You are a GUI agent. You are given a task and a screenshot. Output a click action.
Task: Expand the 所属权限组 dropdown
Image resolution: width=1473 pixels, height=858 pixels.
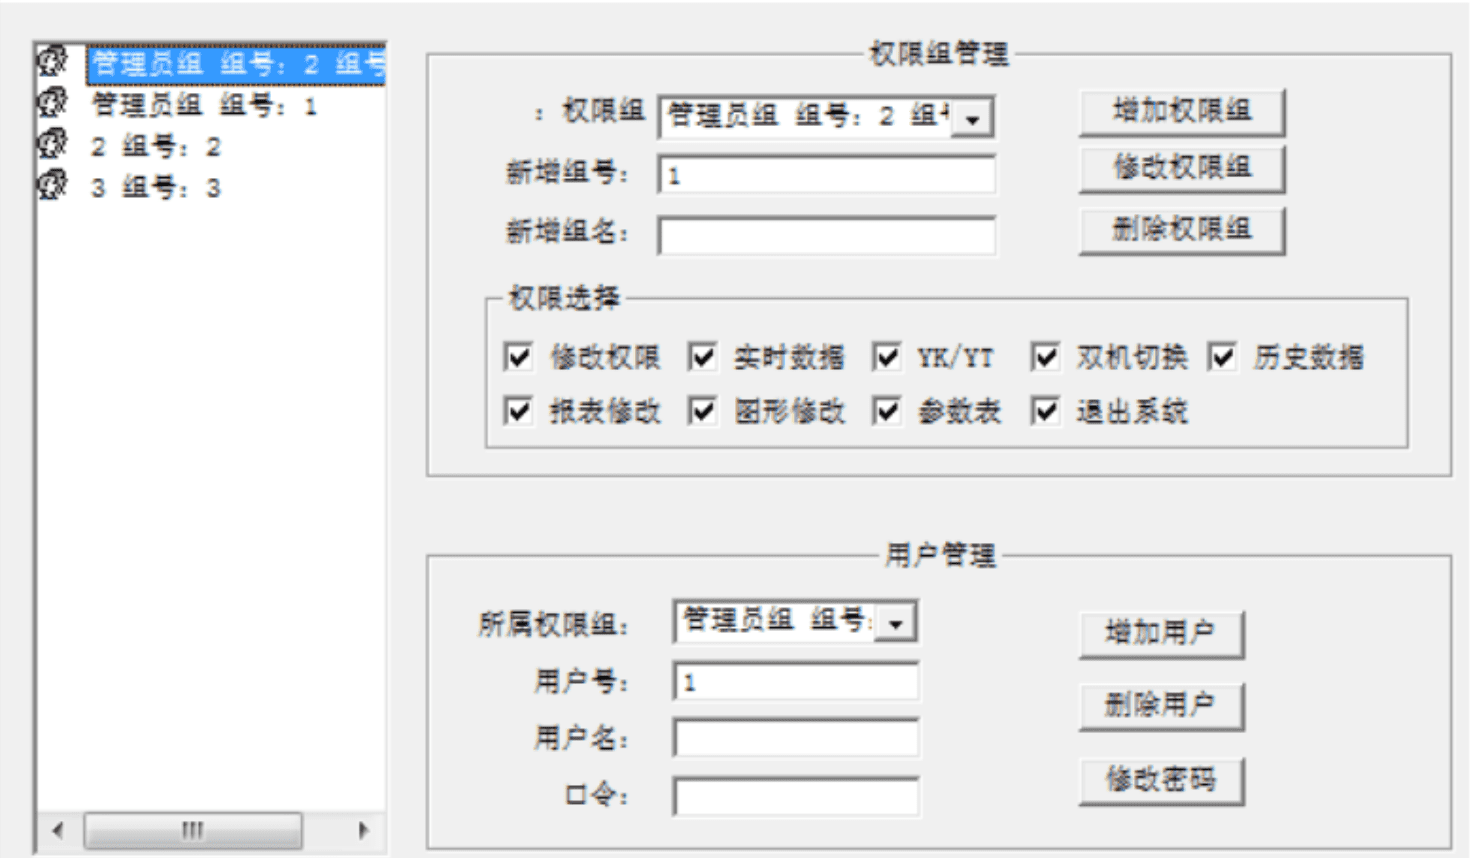[x=896, y=623]
